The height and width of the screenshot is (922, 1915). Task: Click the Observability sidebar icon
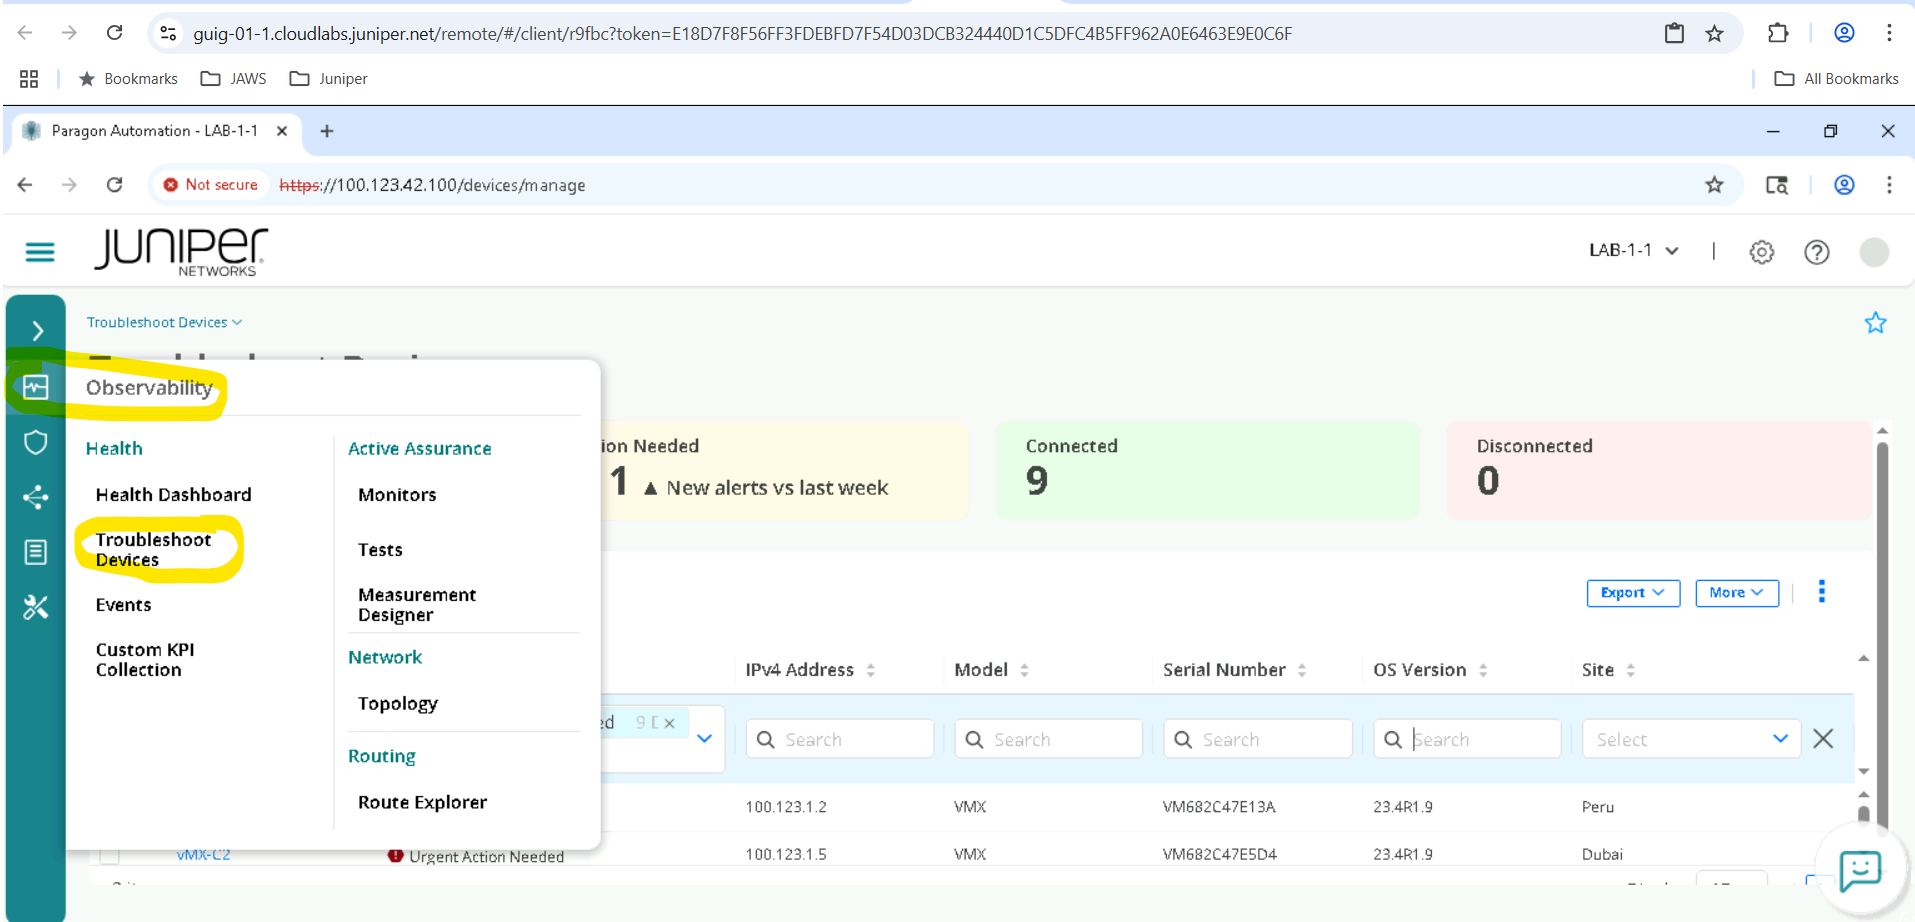tap(36, 387)
